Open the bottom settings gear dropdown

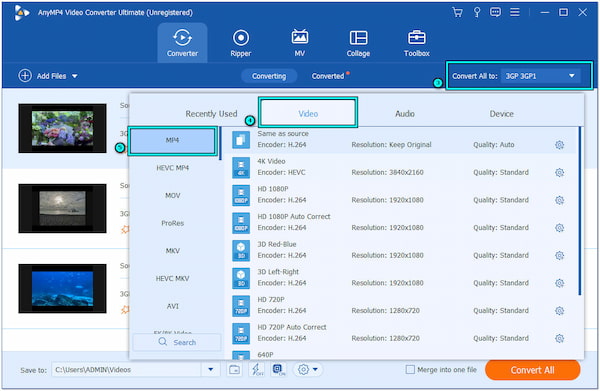click(308, 370)
